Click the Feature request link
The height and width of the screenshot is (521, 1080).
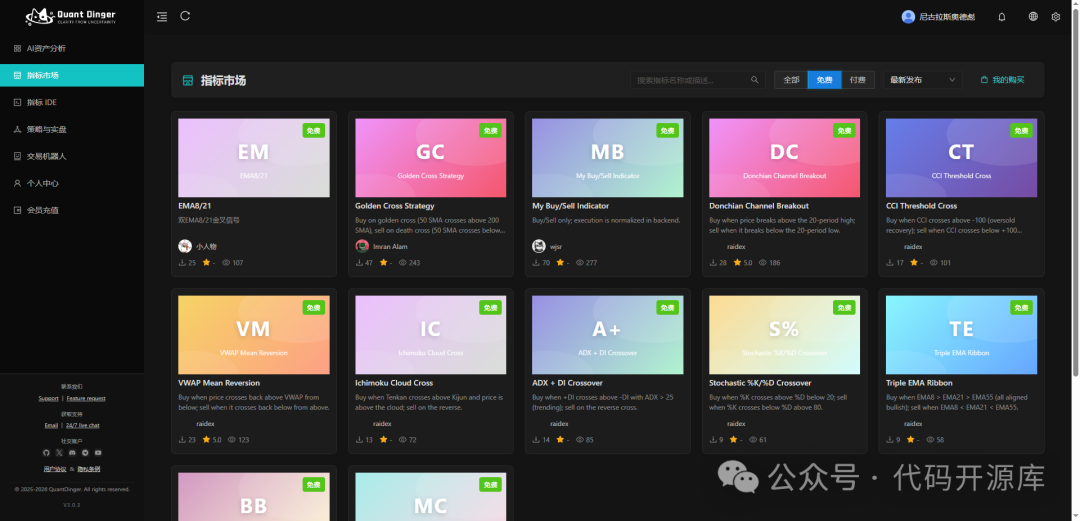click(86, 398)
